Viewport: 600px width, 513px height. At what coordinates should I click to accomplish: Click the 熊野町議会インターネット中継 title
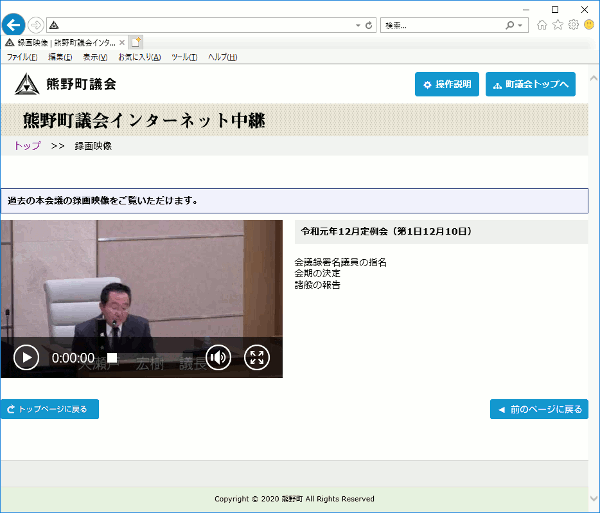(144, 120)
